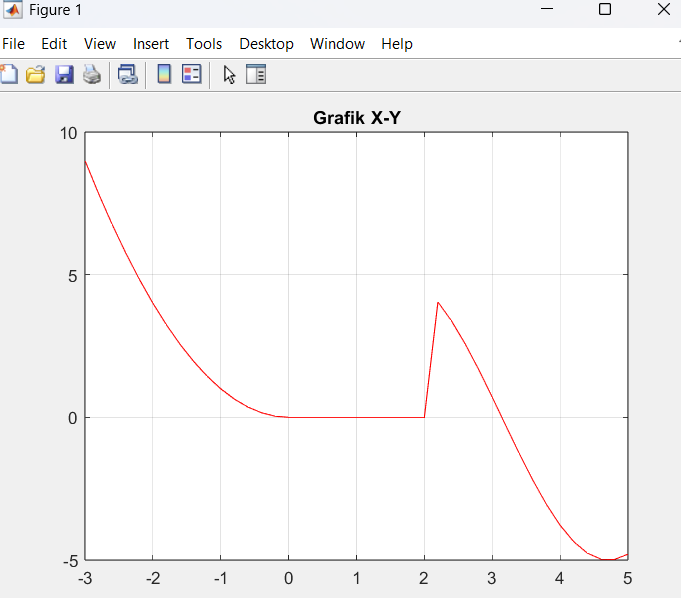Click the x-axis tick label '-1'
This screenshot has height=598, width=681.
(x=221, y=578)
